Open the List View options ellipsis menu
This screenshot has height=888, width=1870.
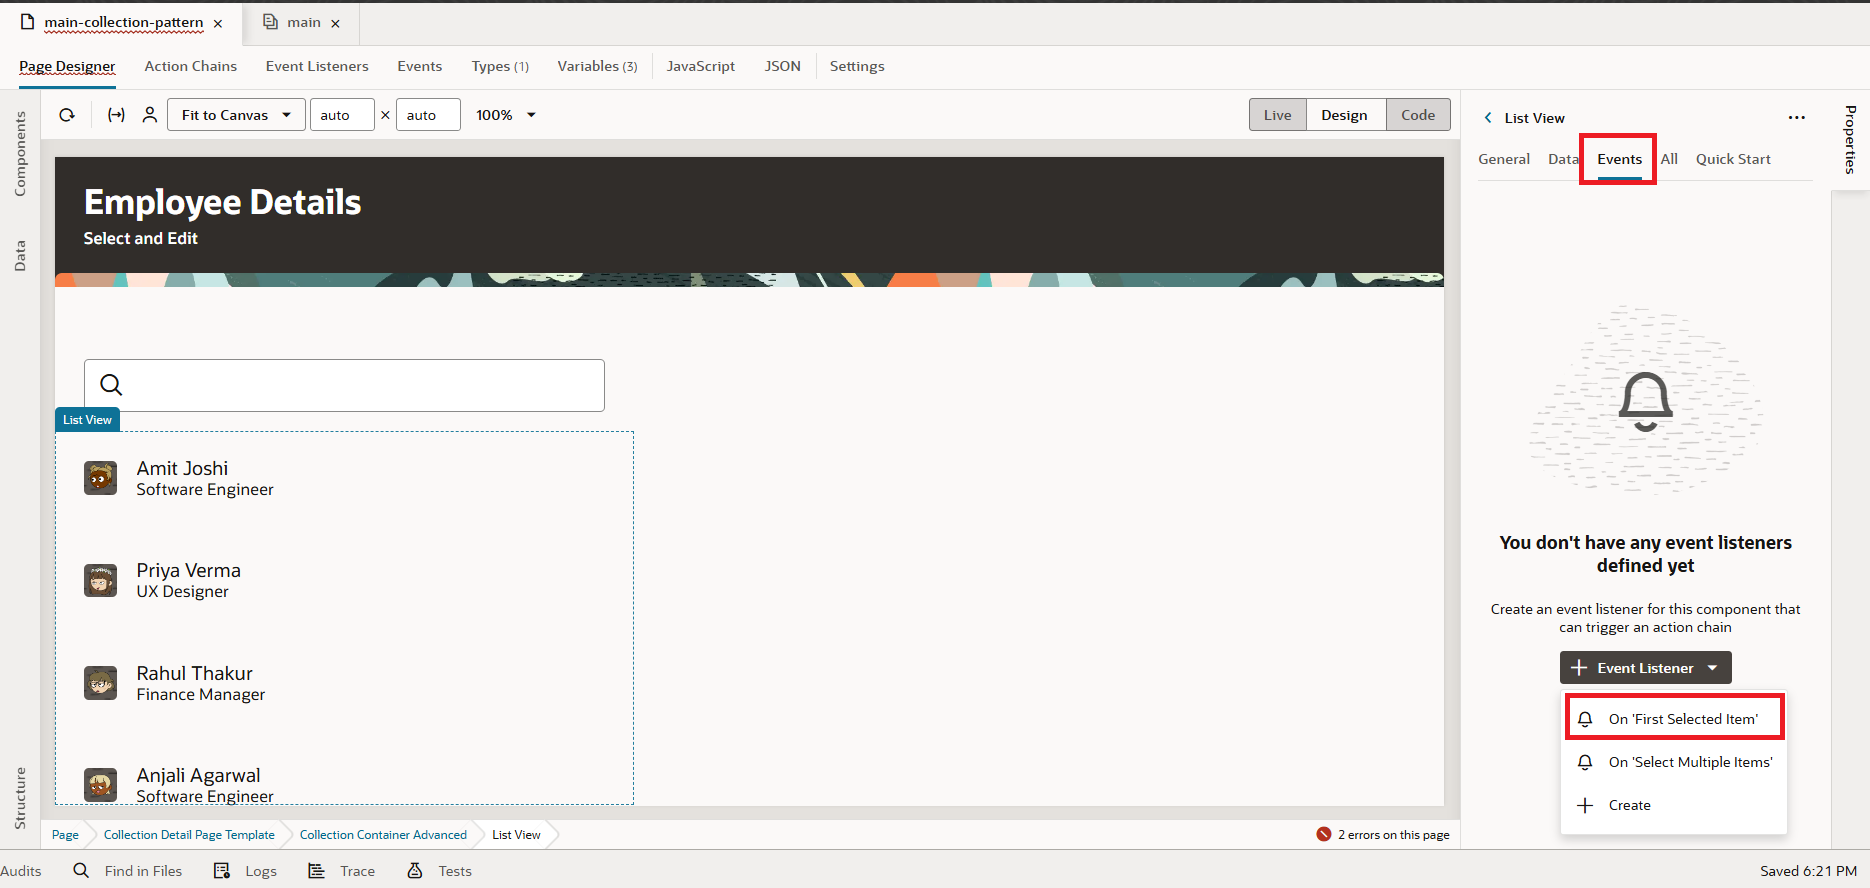click(x=1797, y=117)
